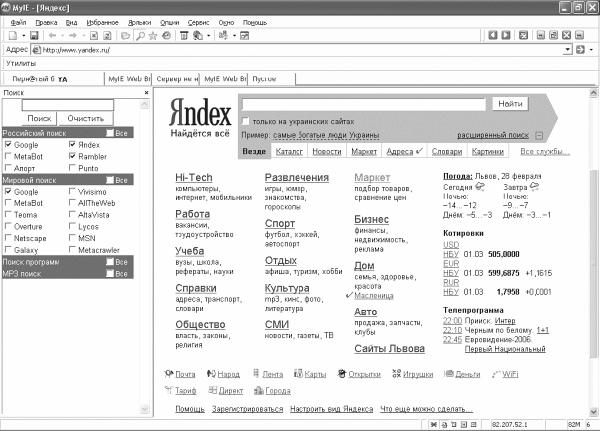Image resolution: width=600 pixels, height=431 pixels.
Task: Close the Поиск side panel
Action: 146,92
